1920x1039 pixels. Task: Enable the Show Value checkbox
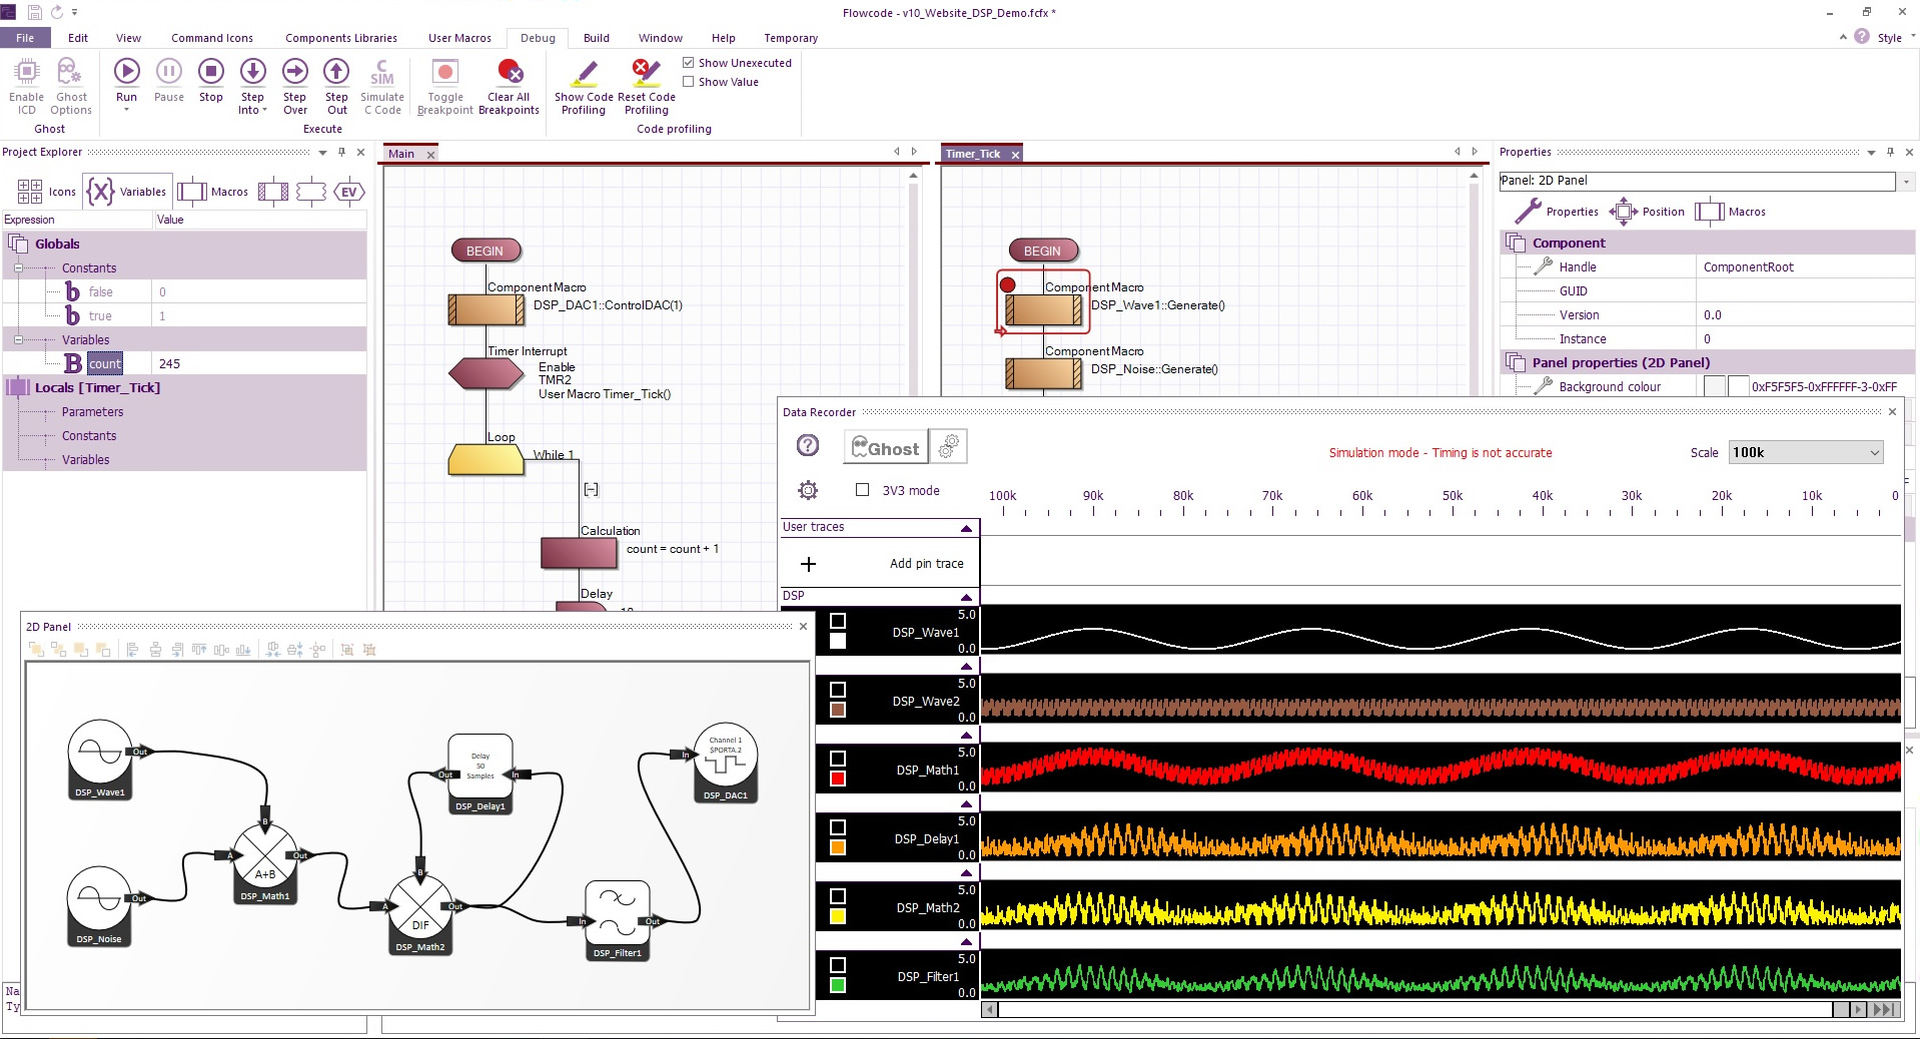point(688,82)
